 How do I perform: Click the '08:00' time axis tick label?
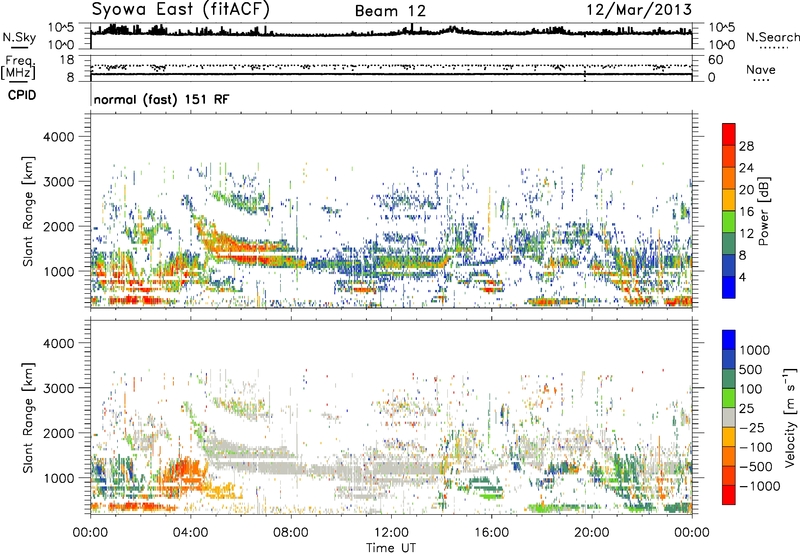click(x=291, y=533)
